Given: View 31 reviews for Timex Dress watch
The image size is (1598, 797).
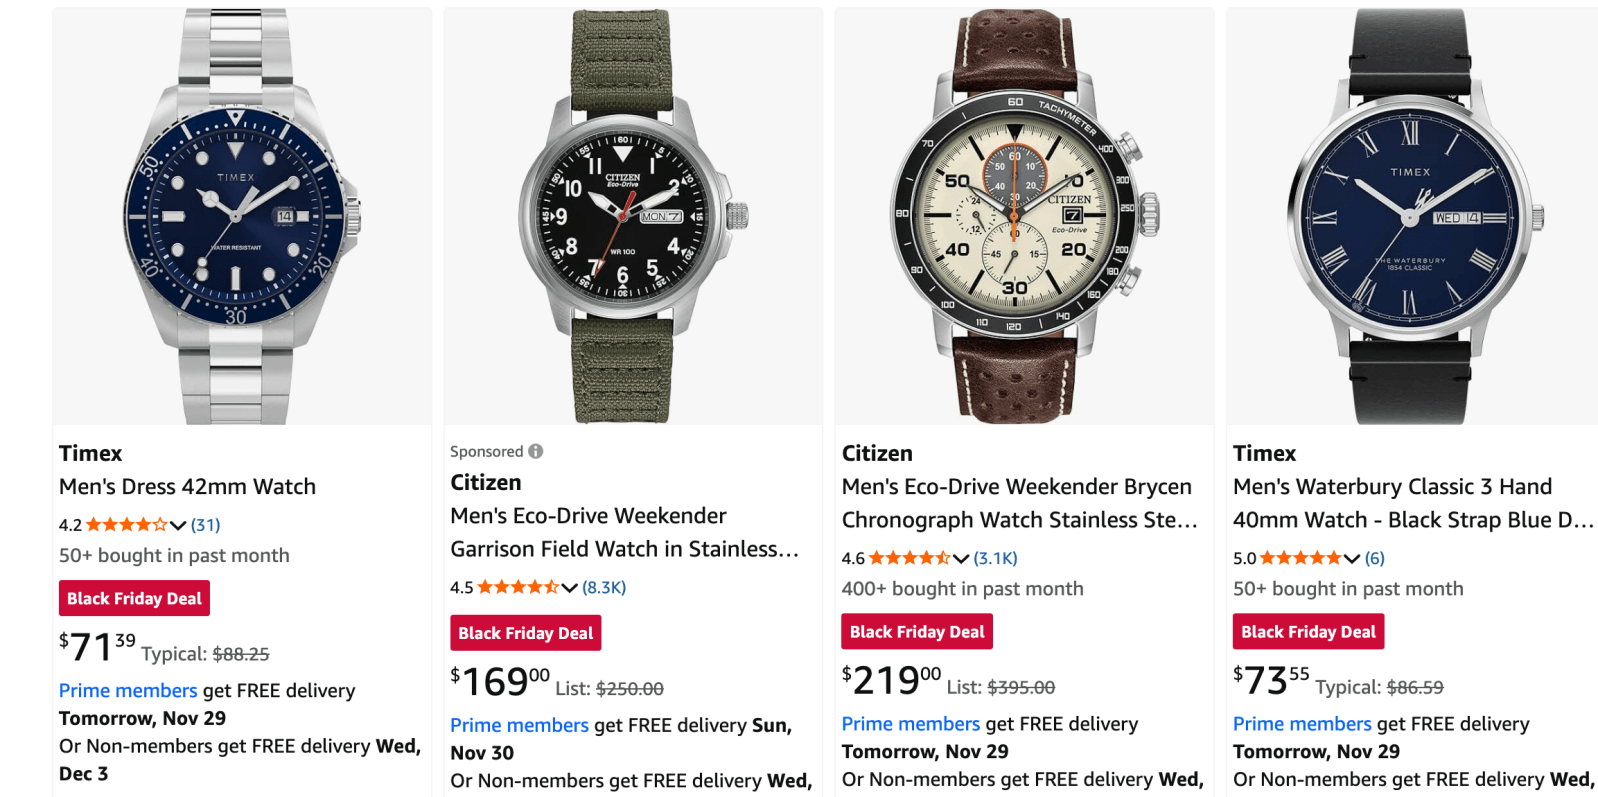Looking at the screenshot, I should pos(206,525).
